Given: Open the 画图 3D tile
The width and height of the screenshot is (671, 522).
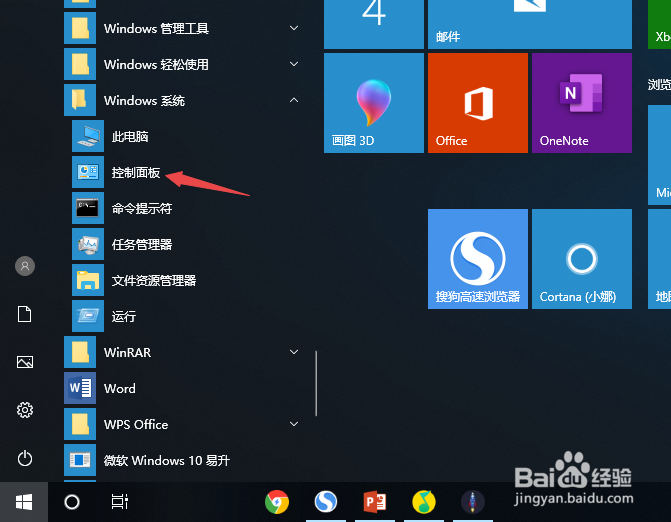Looking at the screenshot, I should (x=374, y=103).
